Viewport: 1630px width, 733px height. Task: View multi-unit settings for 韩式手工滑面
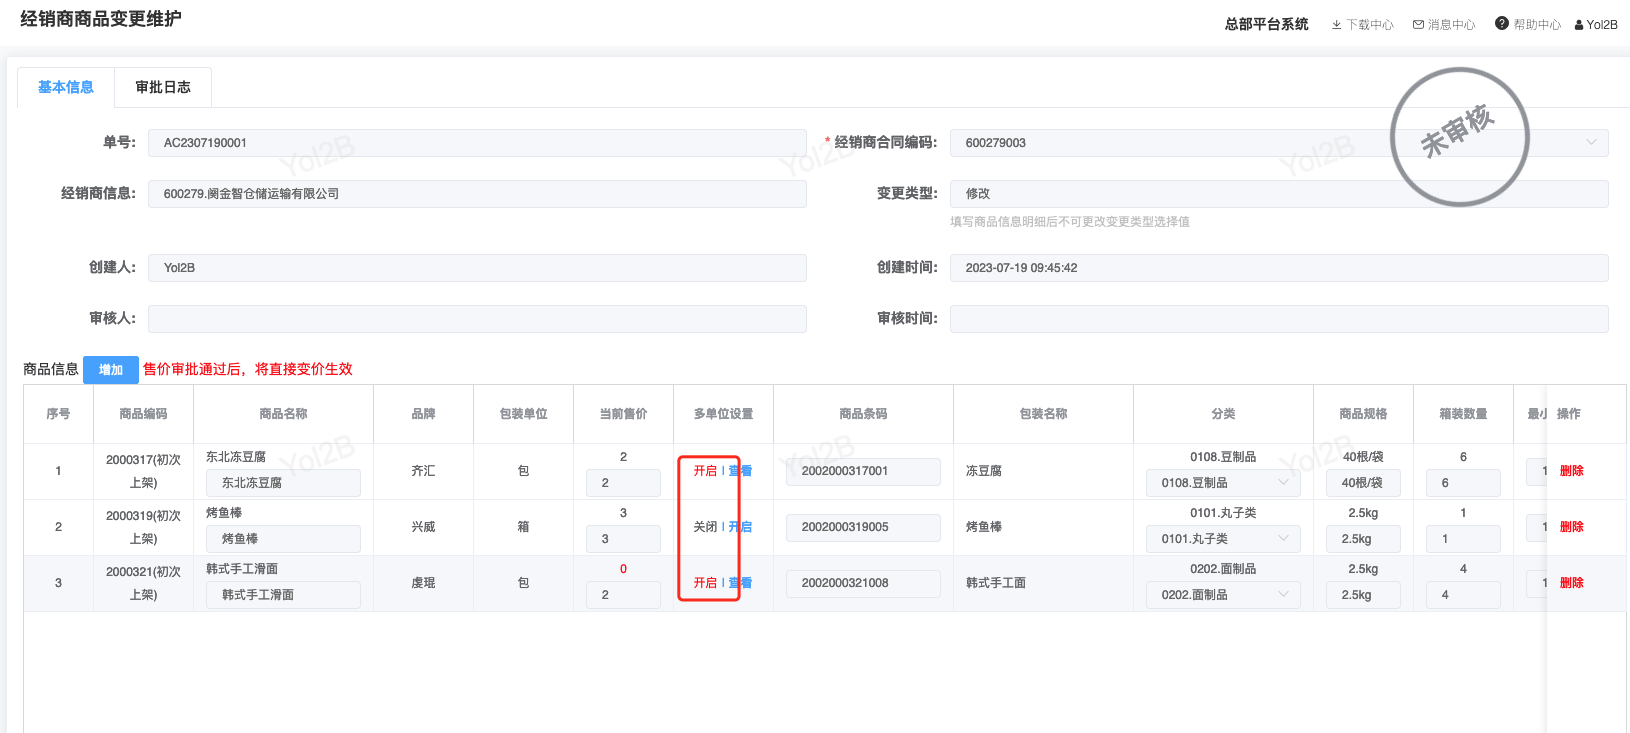click(740, 583)
